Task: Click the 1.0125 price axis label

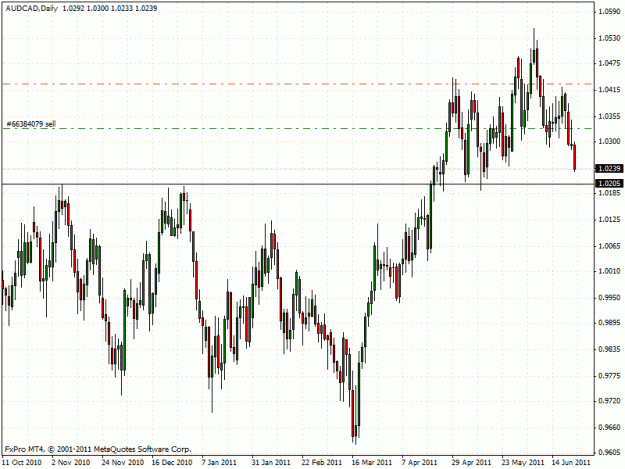Action: (x=610, y=220)
